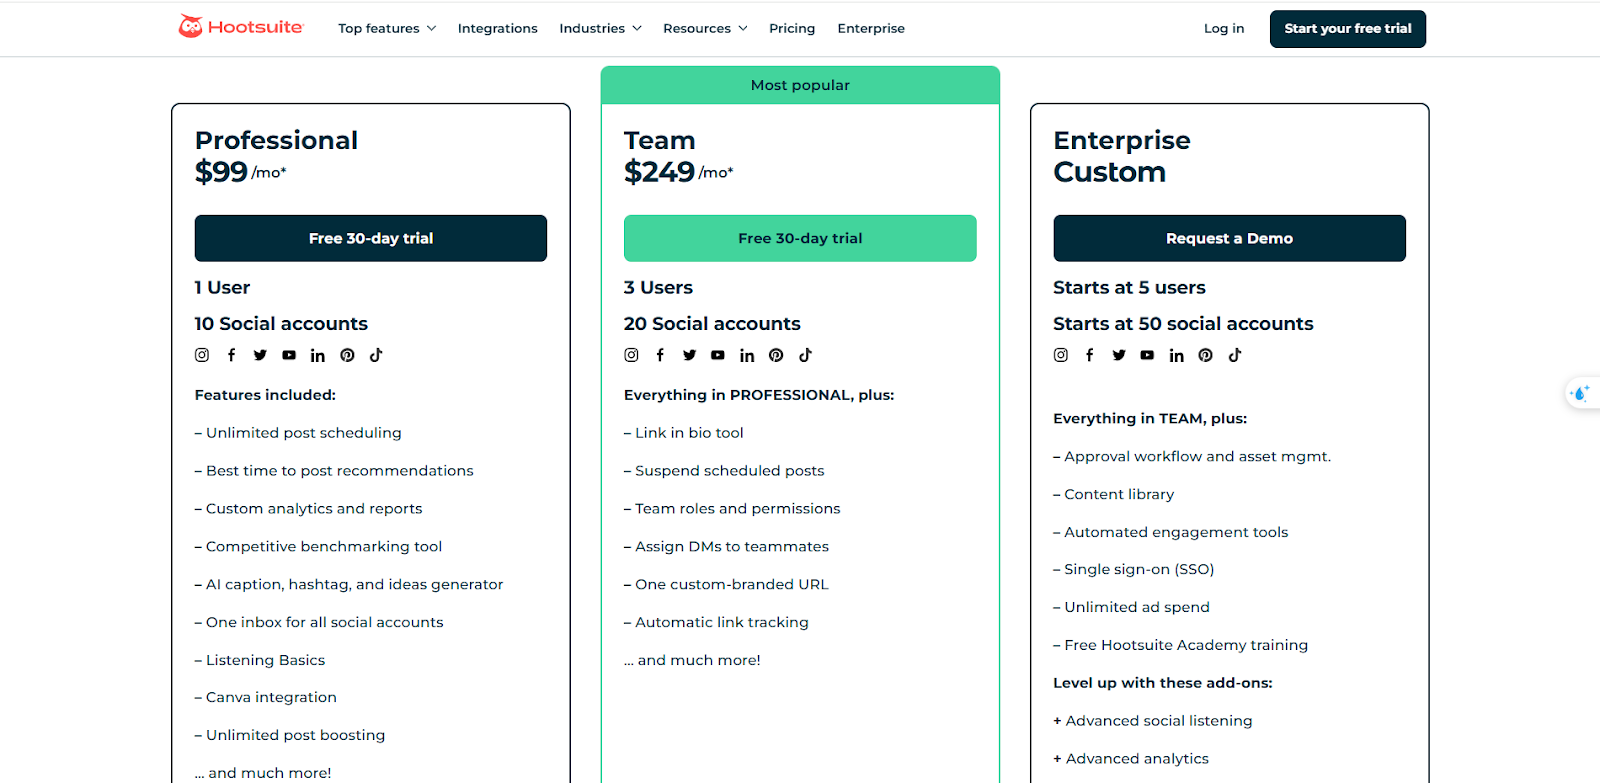
Task: Click Instagram icon in Team plan
Action: [631, 355]
